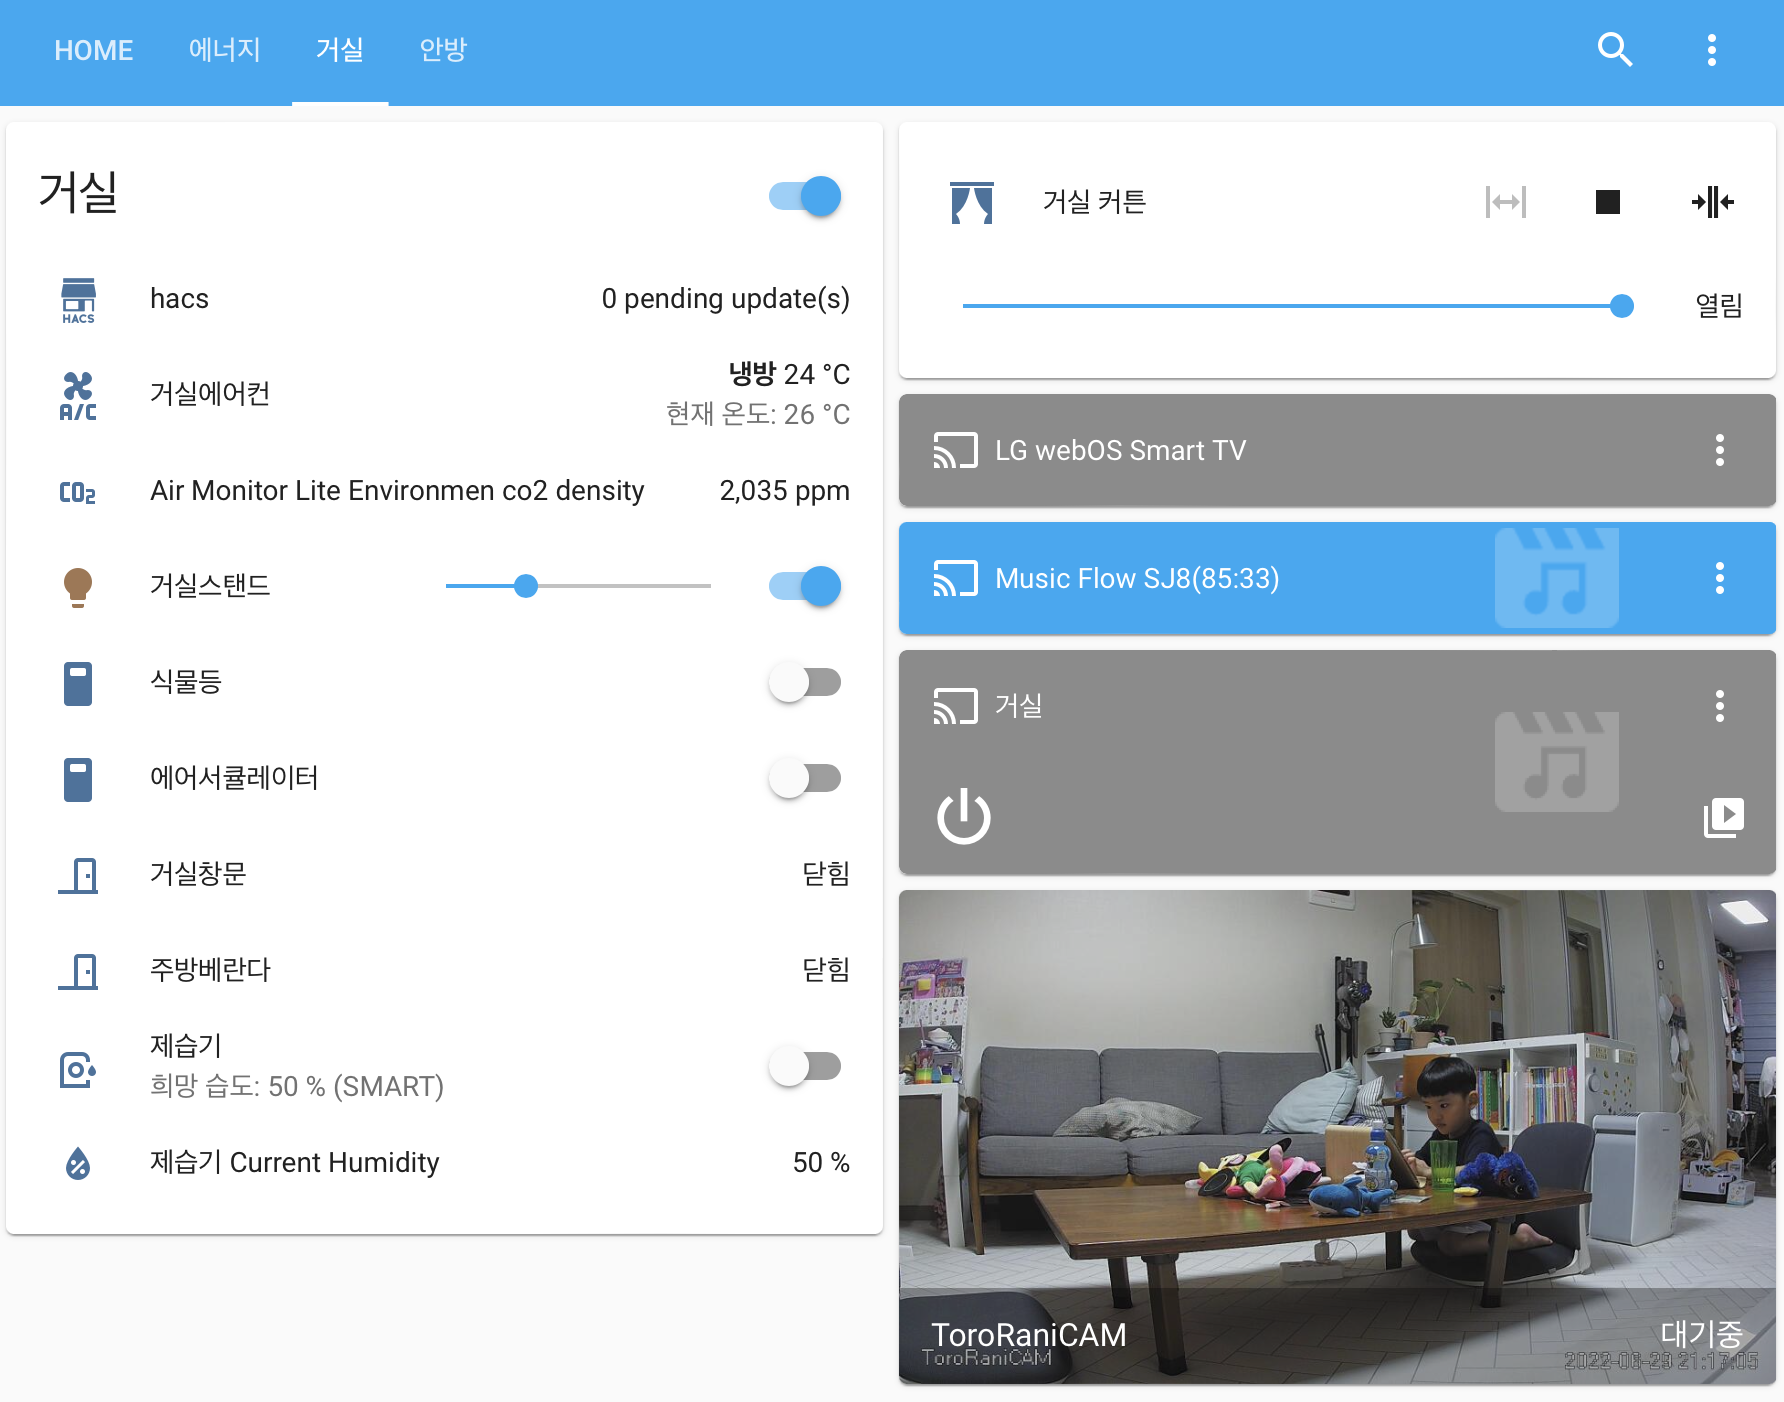The image size is (1784, 1402).
Task: Click the HACS store icon
Action: (78, 300)
